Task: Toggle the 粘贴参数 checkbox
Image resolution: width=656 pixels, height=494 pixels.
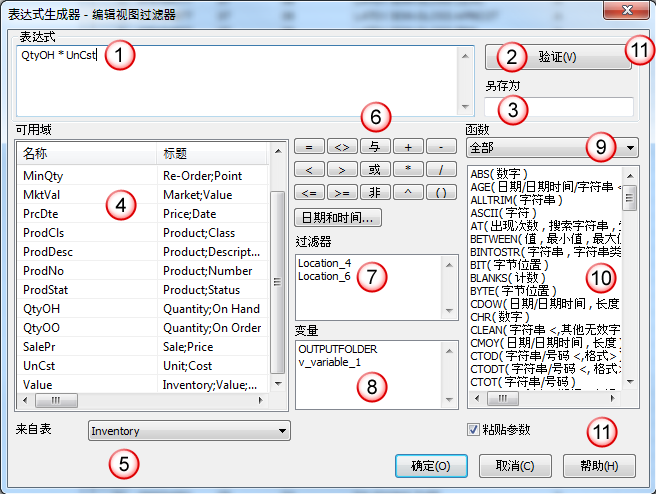Action: tap(474, 430)
